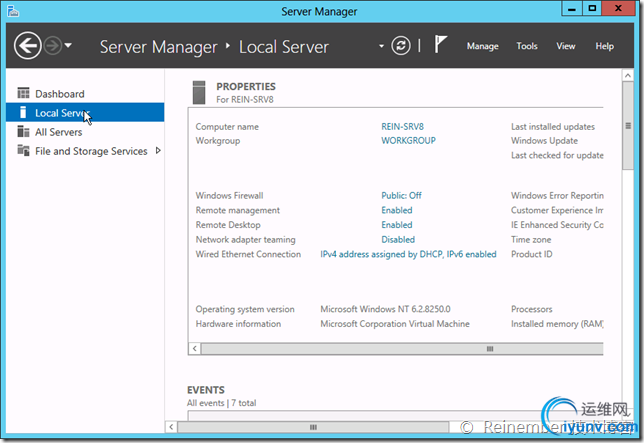
Task: Open the Help menu
Action: (x=605, y=46)
